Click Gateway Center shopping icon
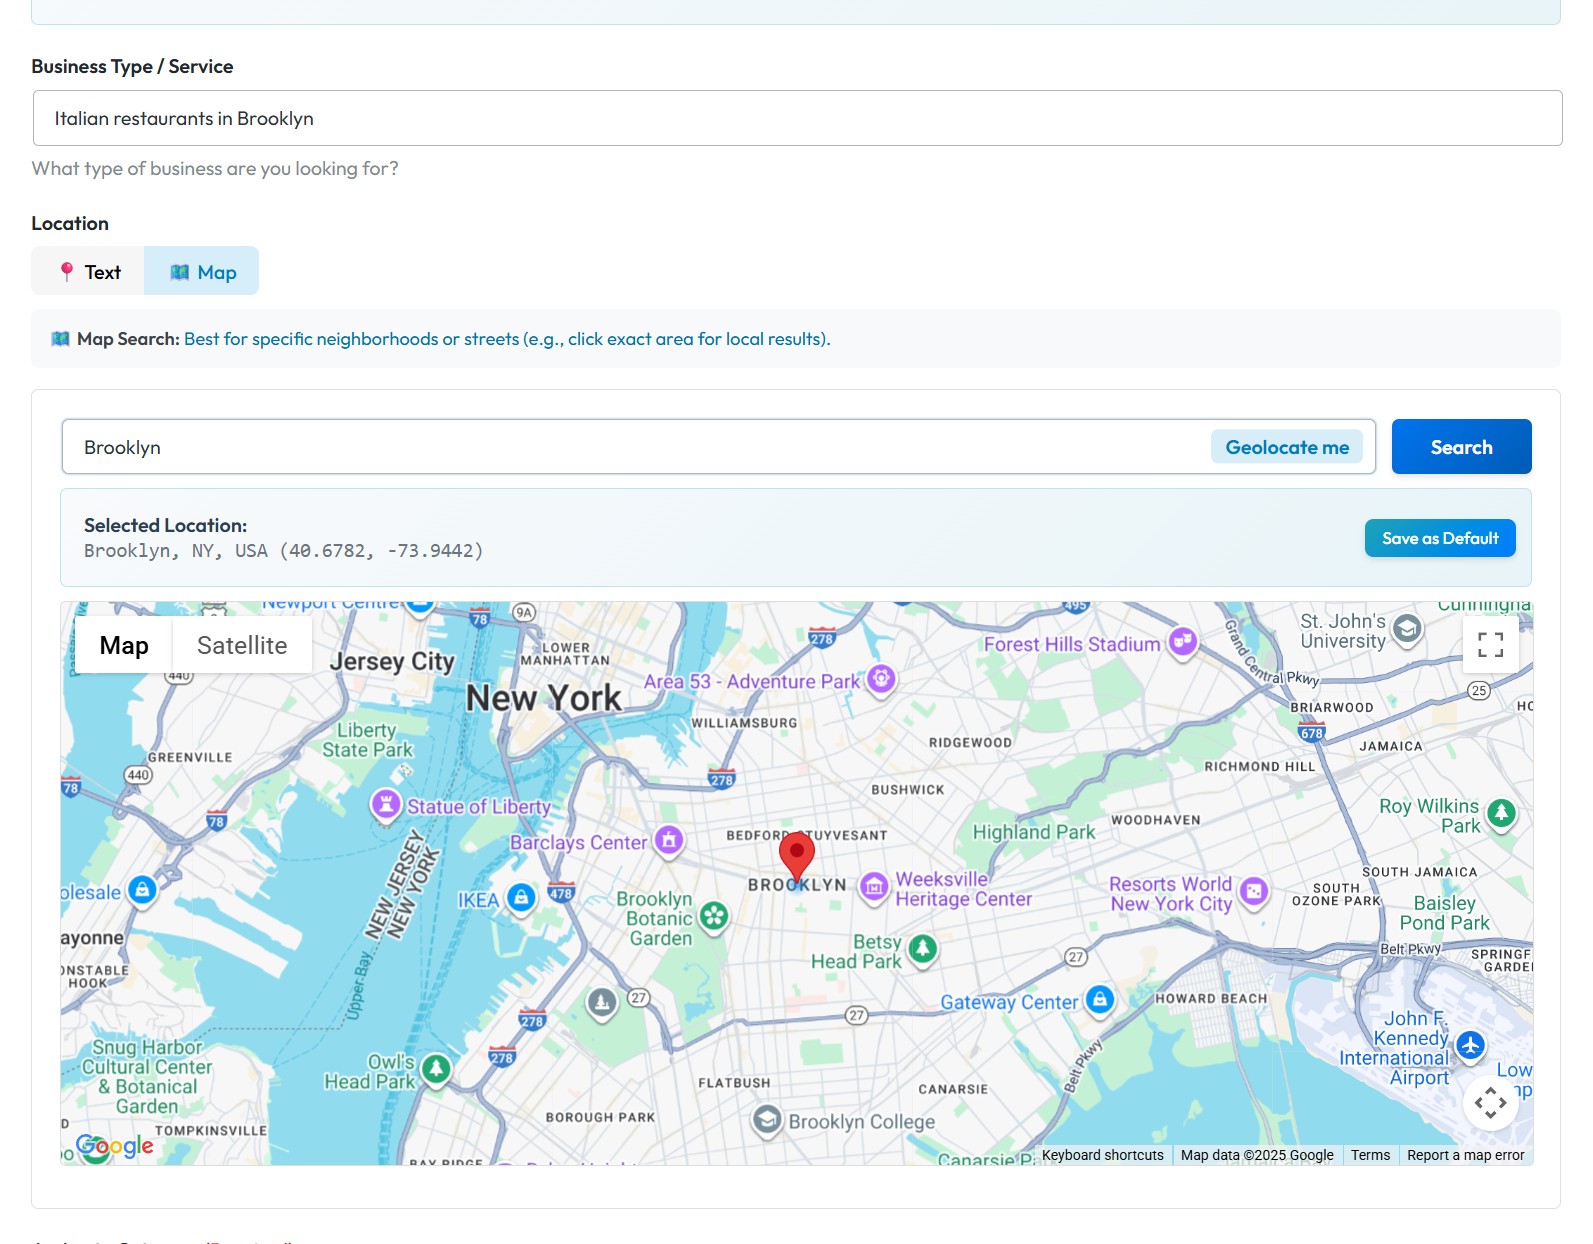1593x1244 pixels. (x=1100, y=999)
